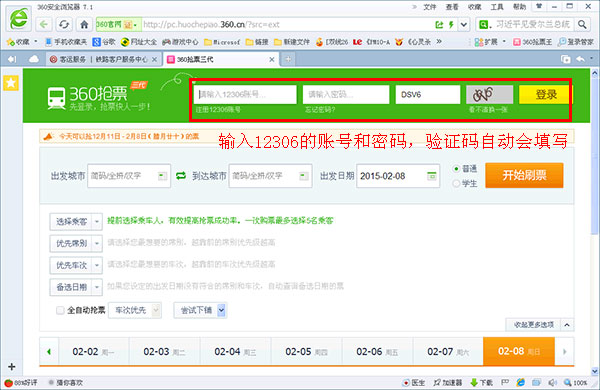Image resolution: width=600 pixels, height=390 pixels.
Task: Click the 忘记密码? link
Action: [x=320, y=110]
